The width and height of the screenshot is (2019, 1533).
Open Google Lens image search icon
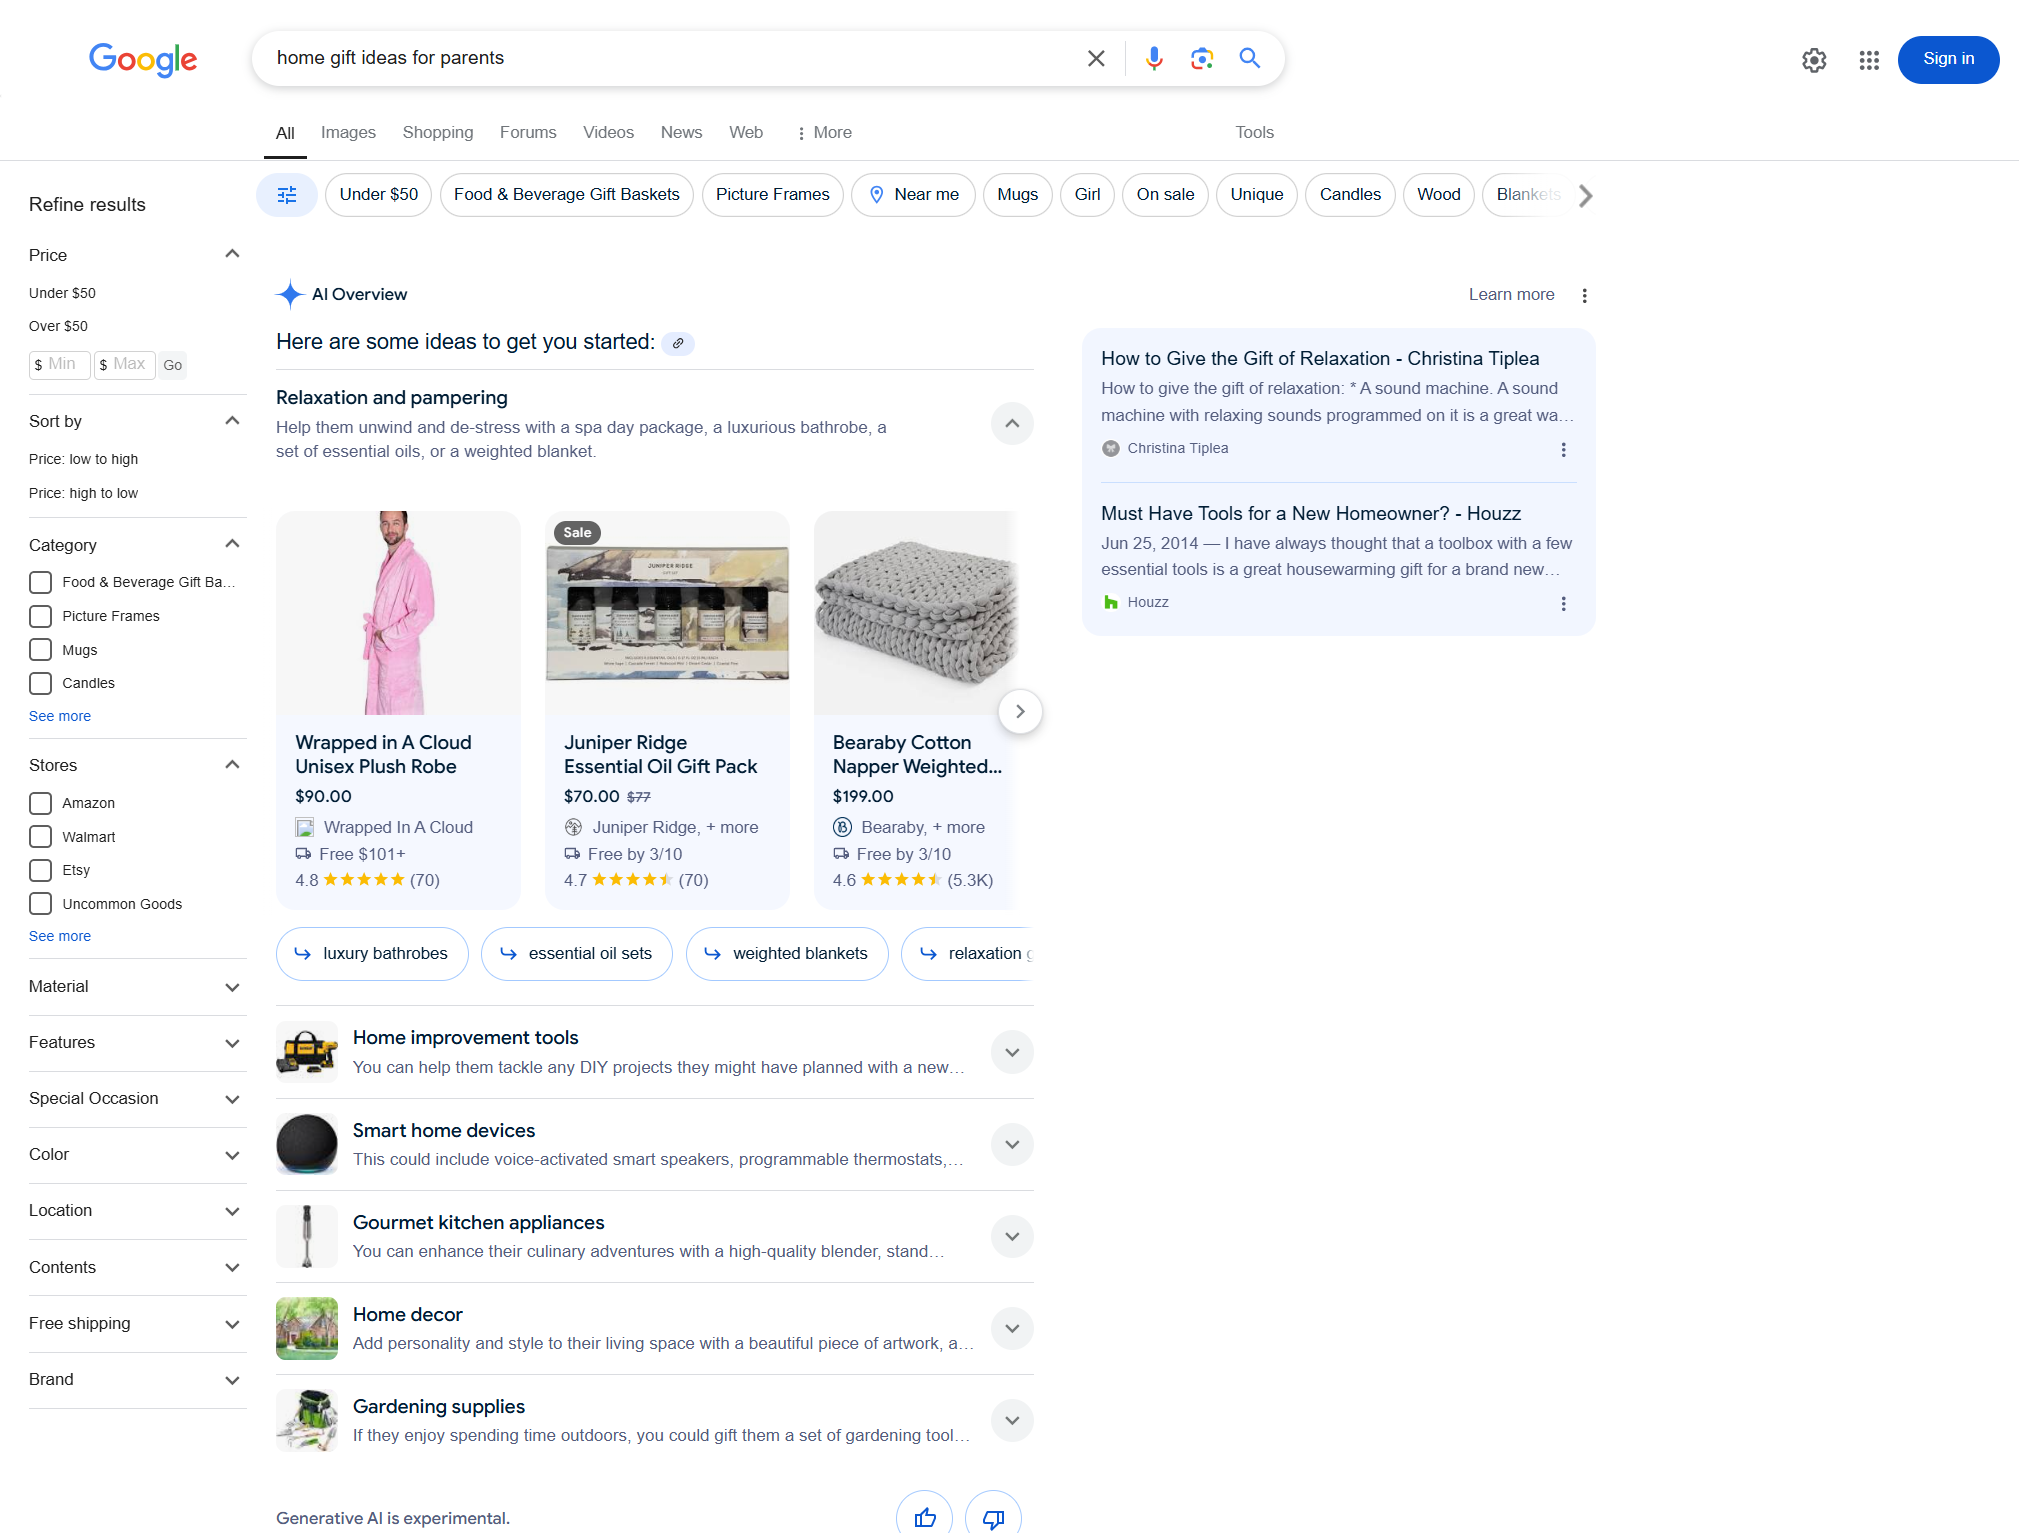click(x=1202, y=58)
